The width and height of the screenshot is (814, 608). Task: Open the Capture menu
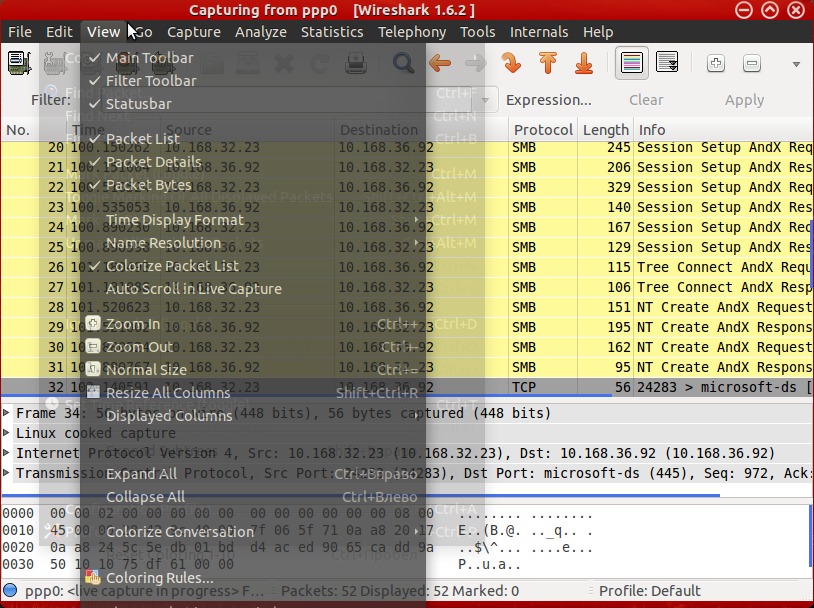tap(194, 32)
